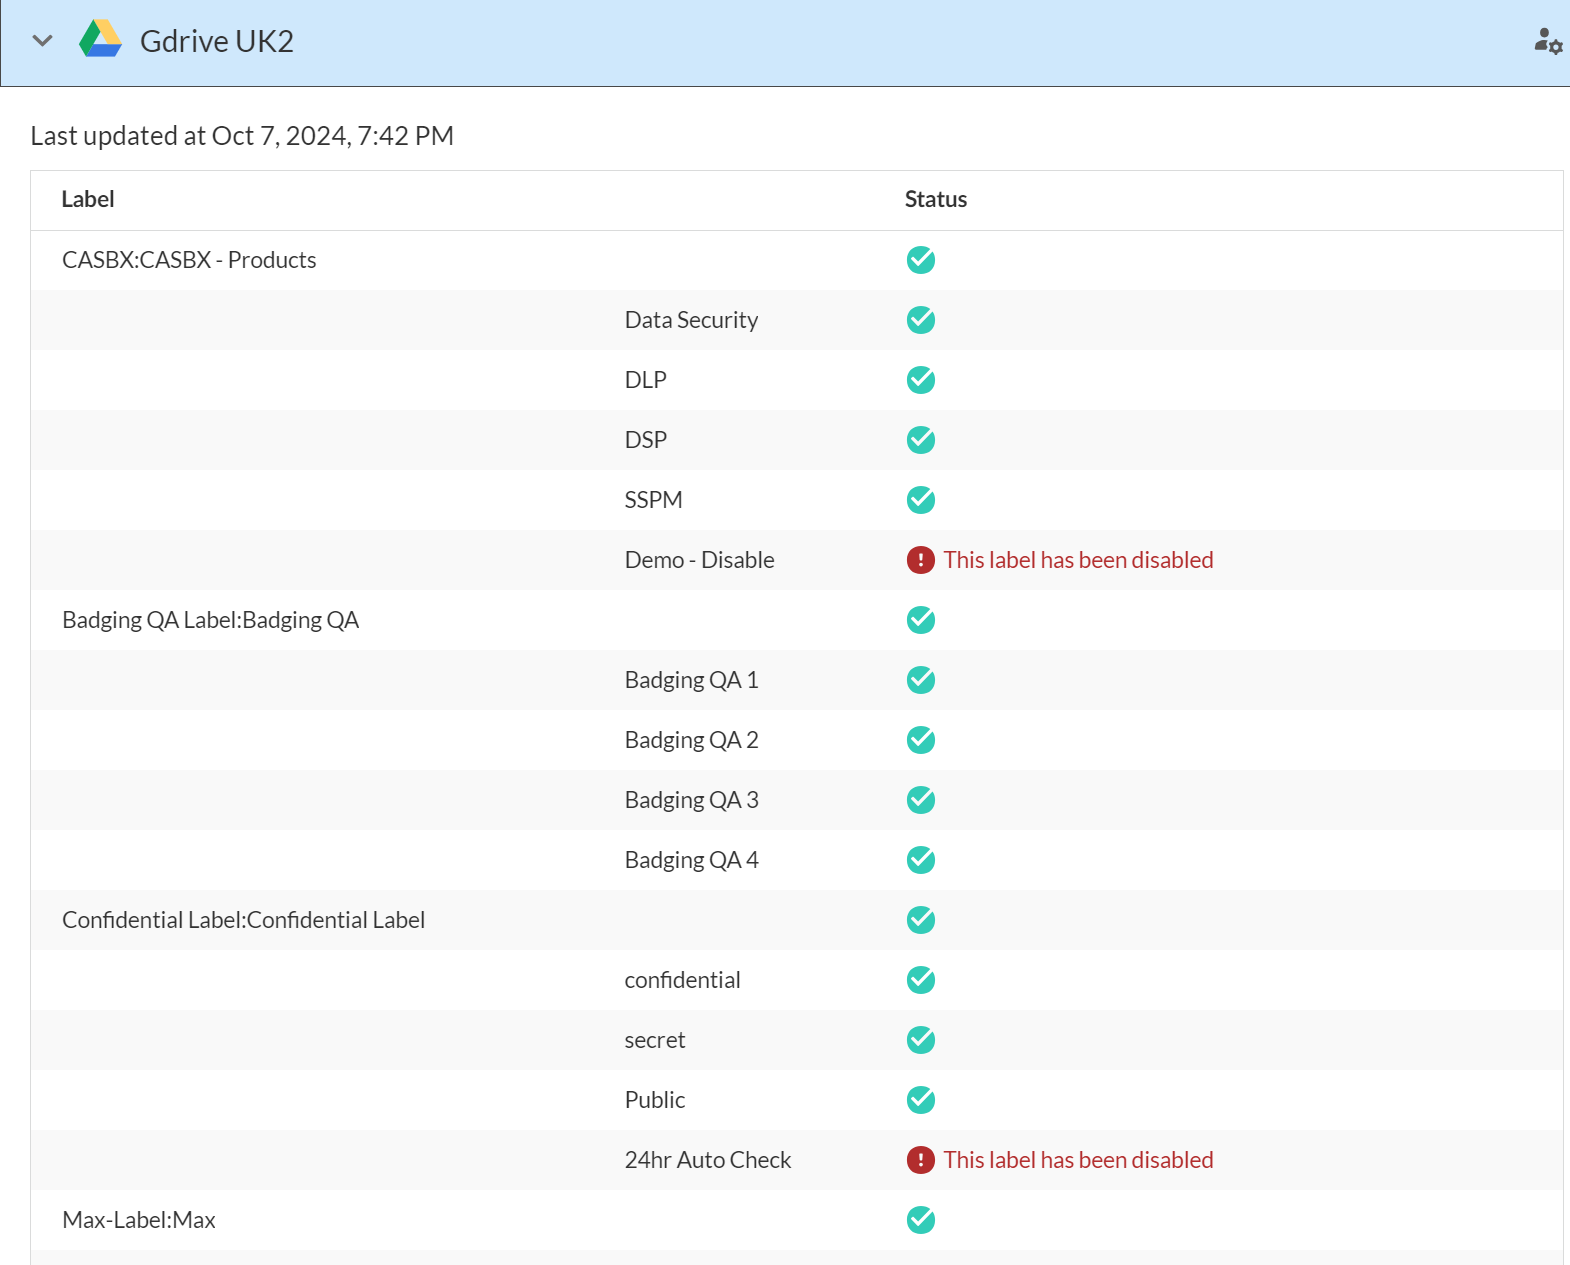The image size is (1570, 1265).
Task: Select the Badging QA Label:Badging QA row
Action: point(210,620)
